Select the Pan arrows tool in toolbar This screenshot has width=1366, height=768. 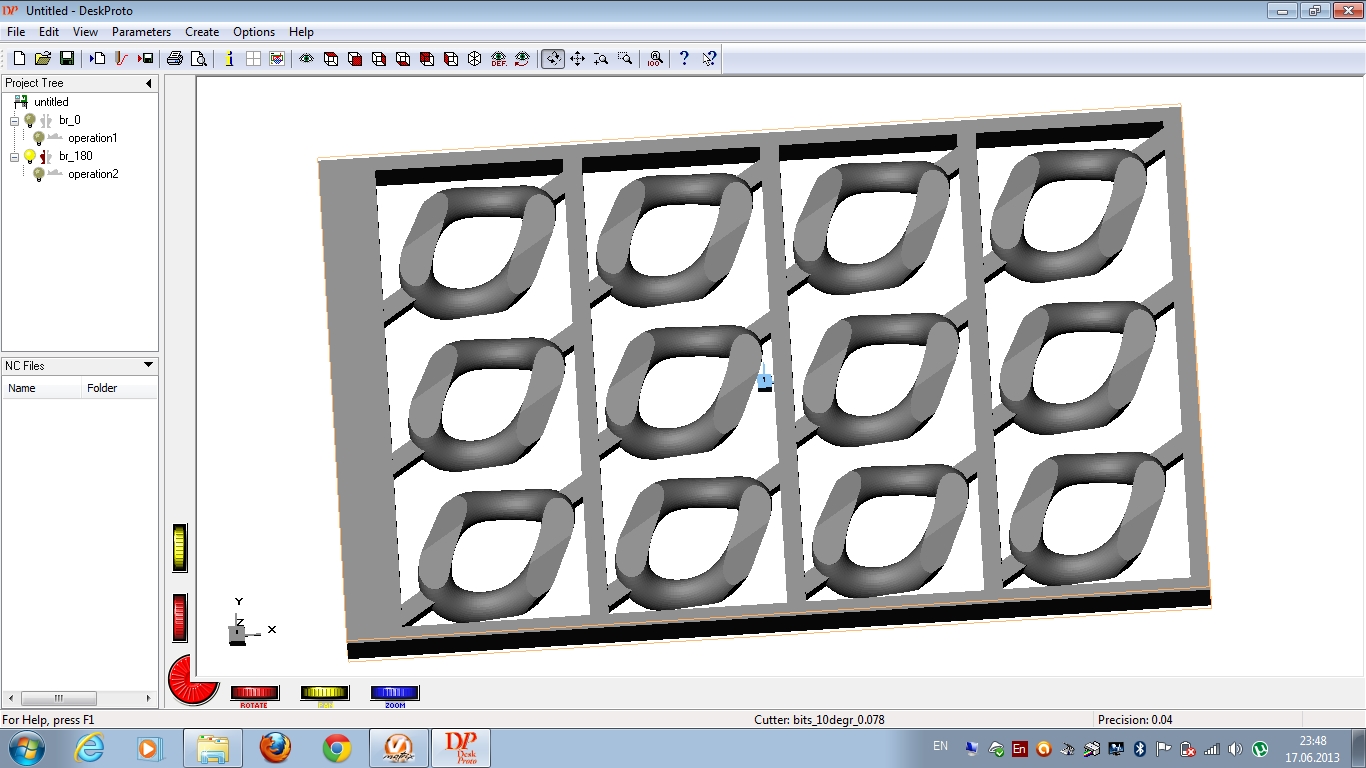point(577,59)
